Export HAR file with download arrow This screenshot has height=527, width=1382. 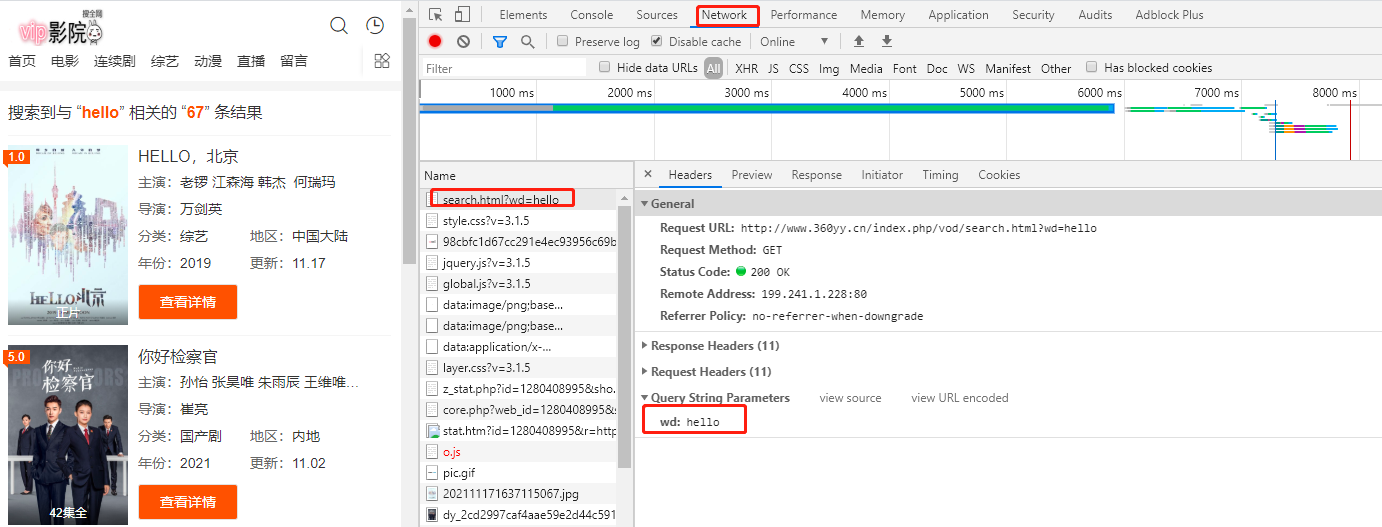click(886, 41)
